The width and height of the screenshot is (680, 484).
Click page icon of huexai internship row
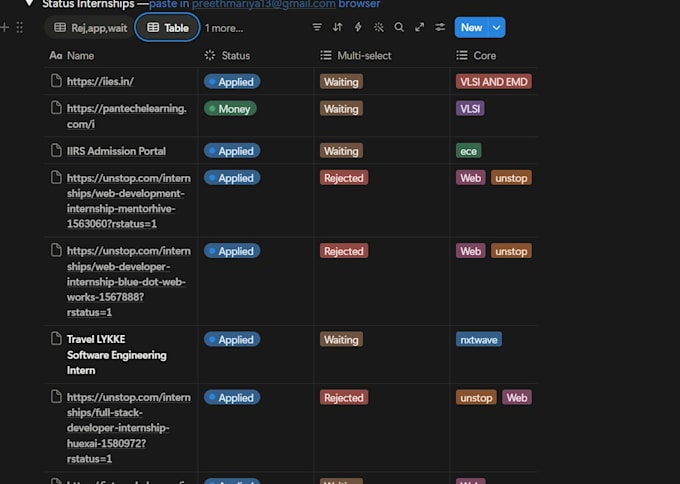[56, 396]
